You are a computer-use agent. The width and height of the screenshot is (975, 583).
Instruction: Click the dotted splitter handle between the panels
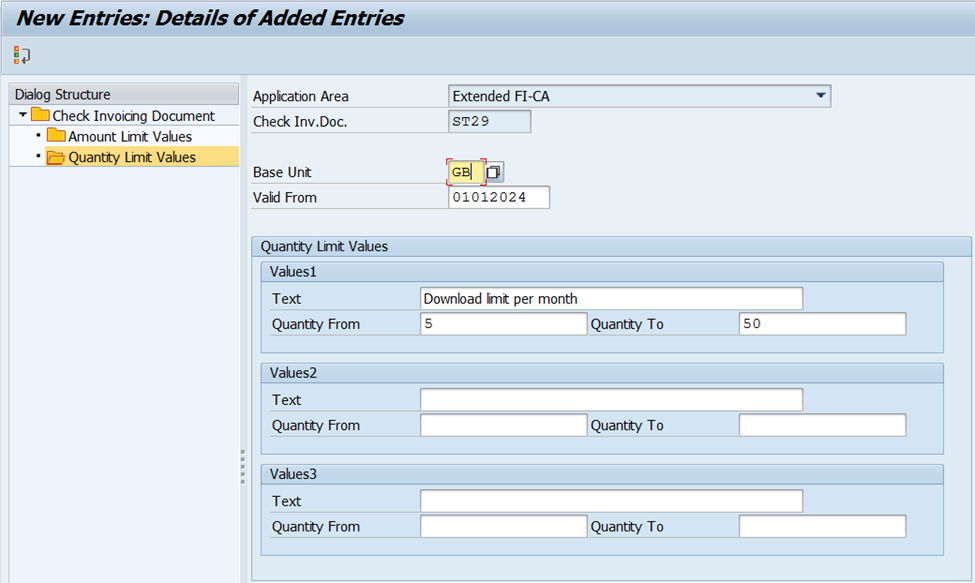243,467
